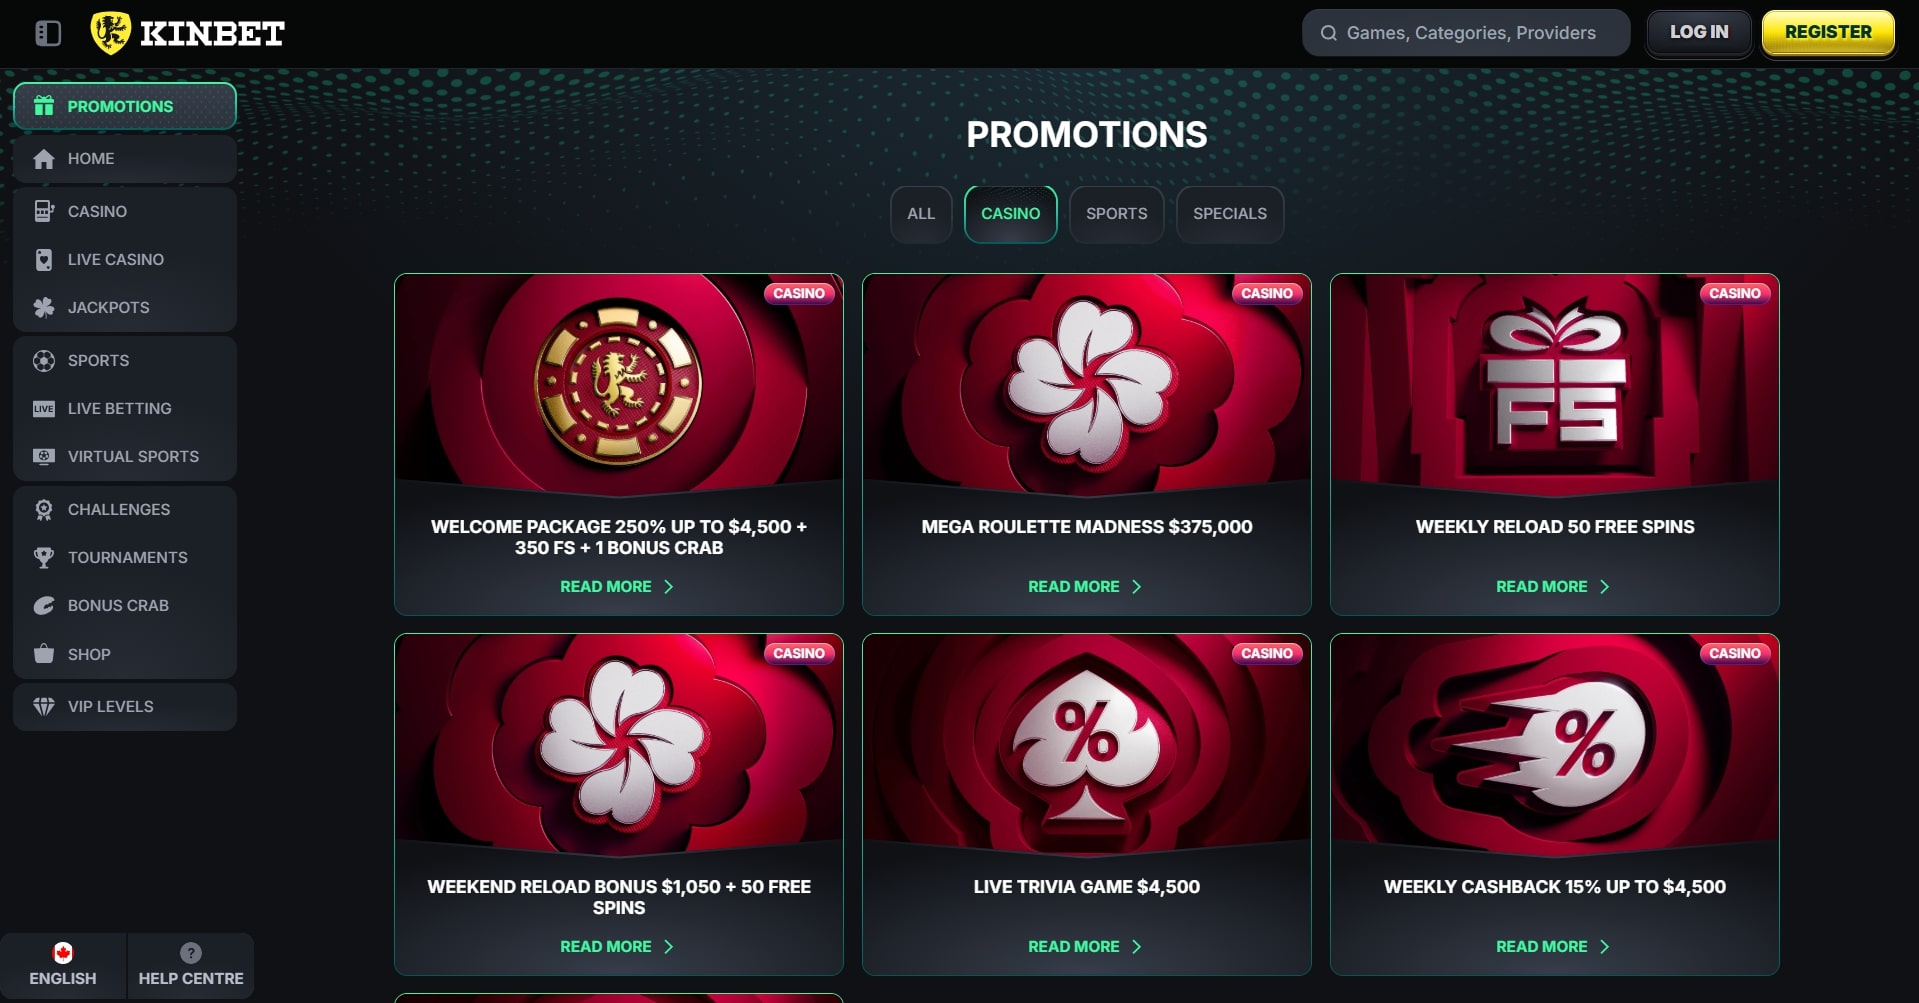Viewport: 1919px width, 1003px height.
Task: Open Live Betting via the live badge icon
Action: pos(44,408)
